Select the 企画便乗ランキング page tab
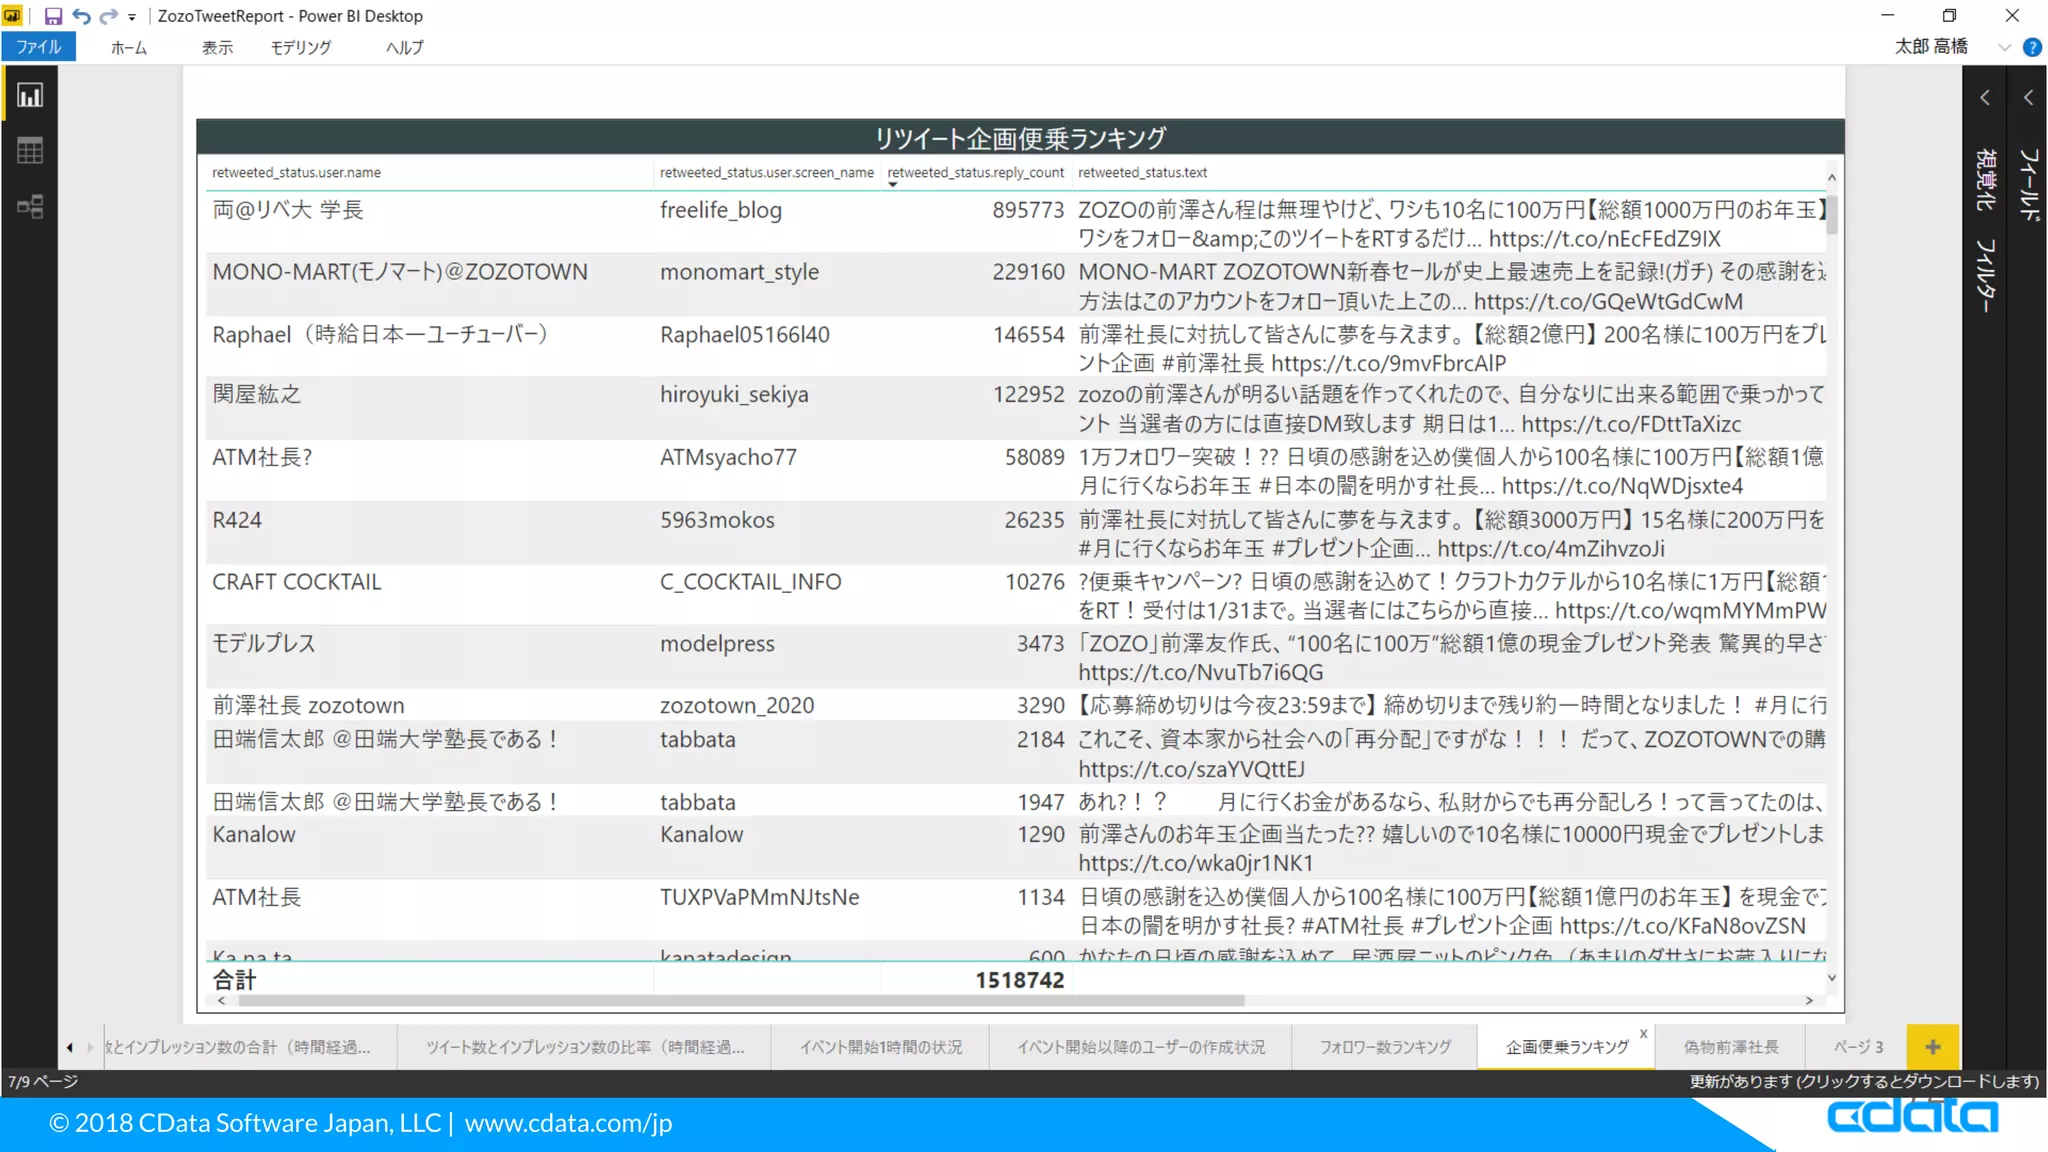 pos(1567,1047)
